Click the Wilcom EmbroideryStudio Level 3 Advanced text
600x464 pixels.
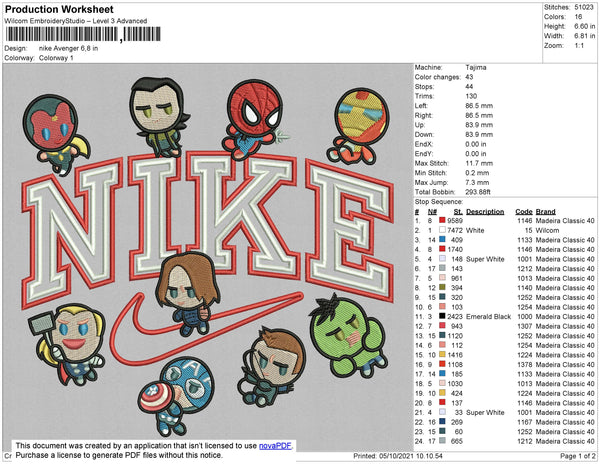[76, 21]
